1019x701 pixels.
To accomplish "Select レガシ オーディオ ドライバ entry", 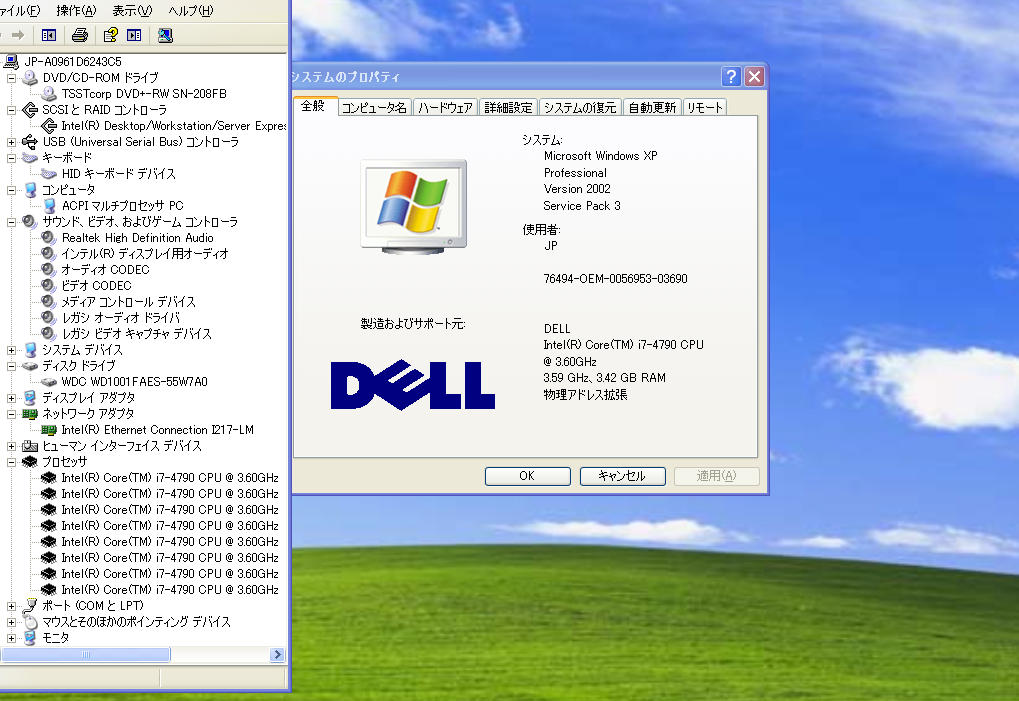I will tap(121, 318).
